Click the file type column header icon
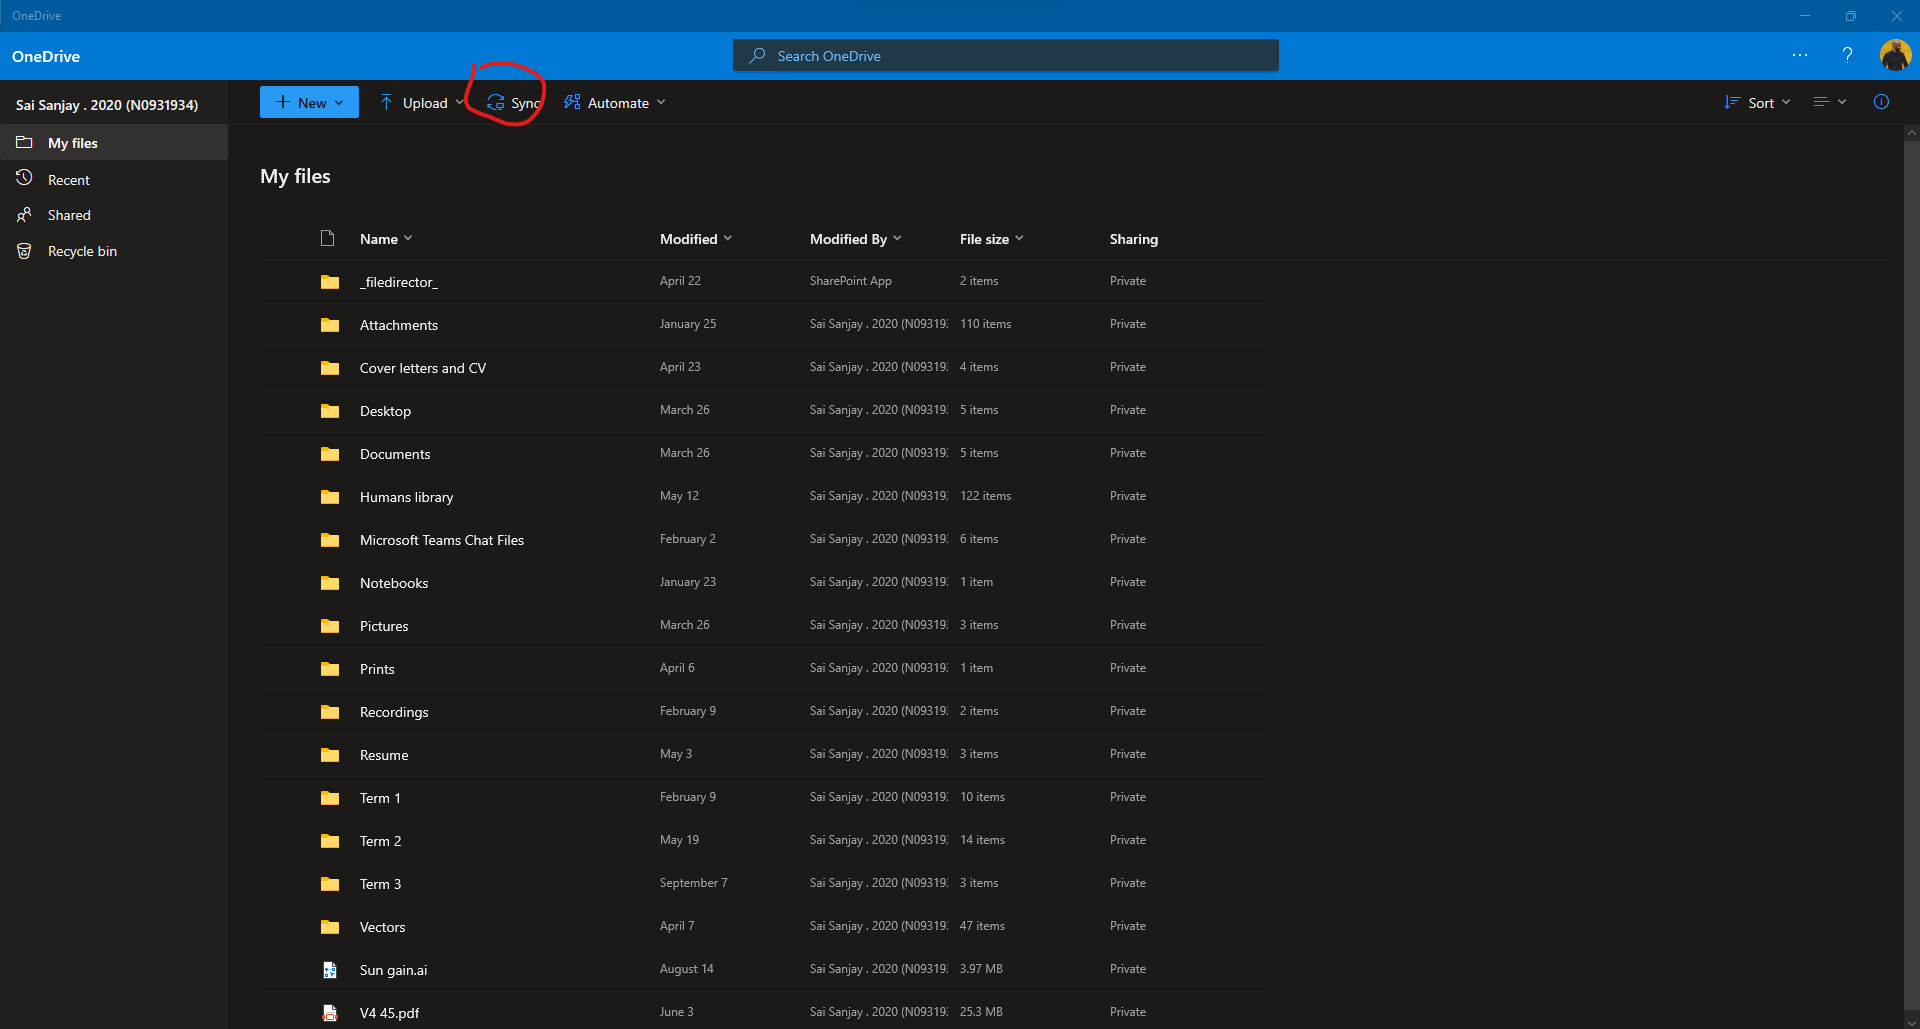Image resolution: width=1920 pixels, height=1029 pixels. pos(327,238)
